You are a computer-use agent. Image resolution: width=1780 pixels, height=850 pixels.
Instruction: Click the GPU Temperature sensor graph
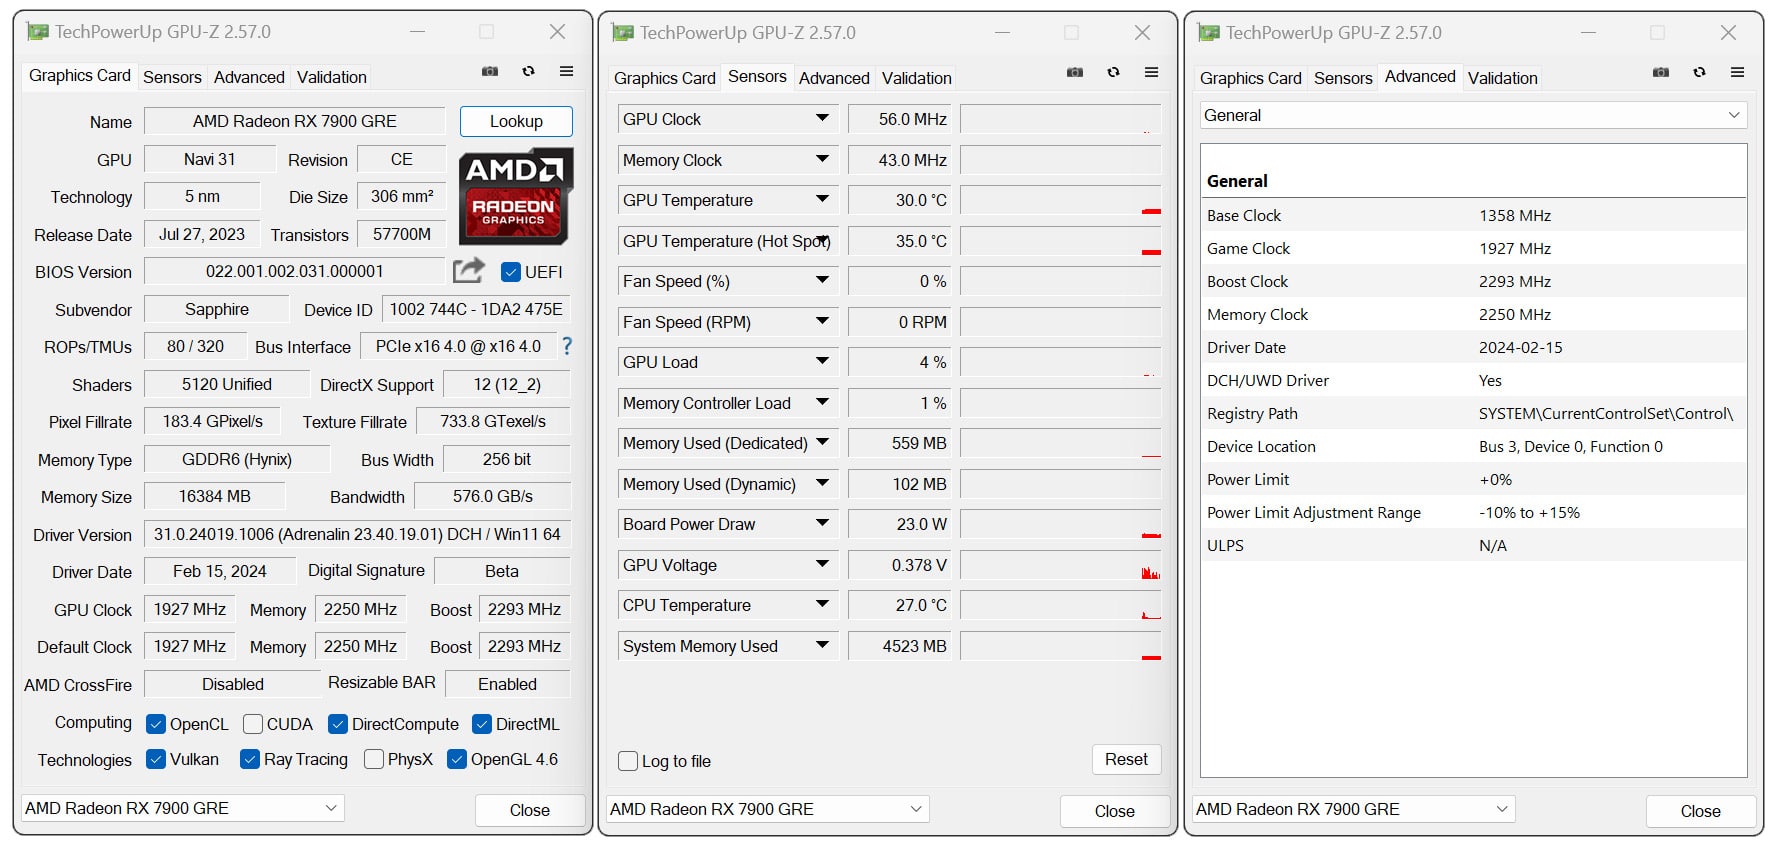(x=1061, y=200)
